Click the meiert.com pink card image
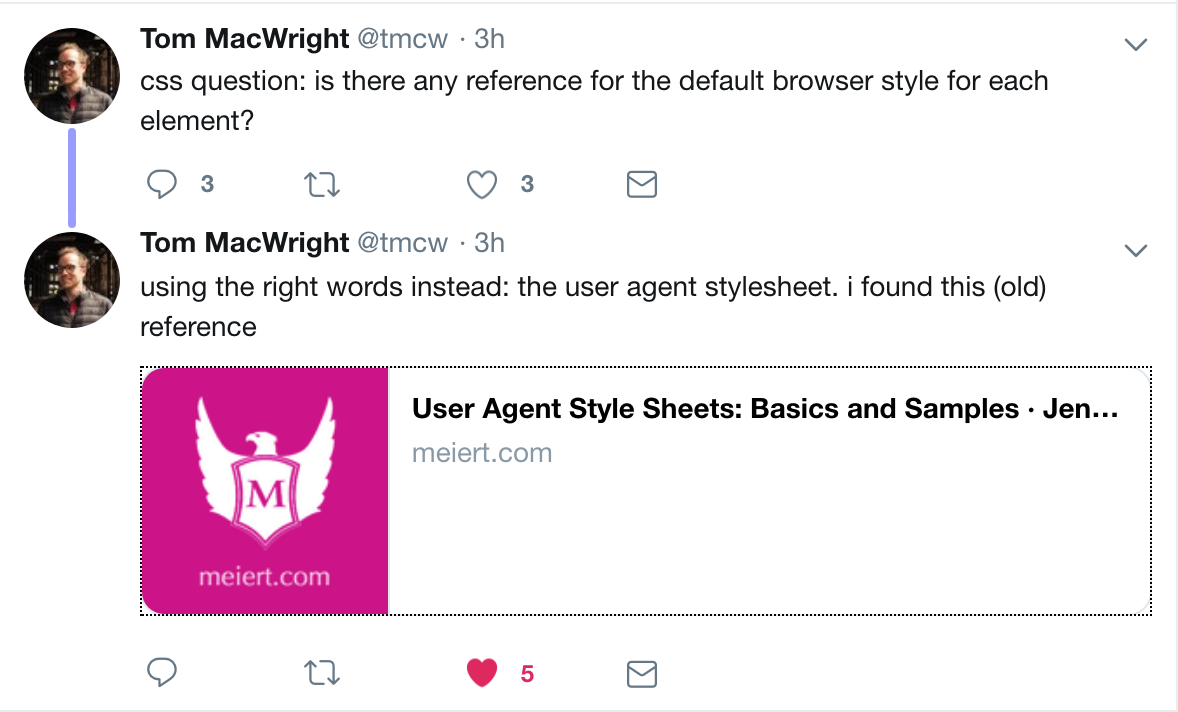This screenshot has height=712, width=1178. (265, 490)
